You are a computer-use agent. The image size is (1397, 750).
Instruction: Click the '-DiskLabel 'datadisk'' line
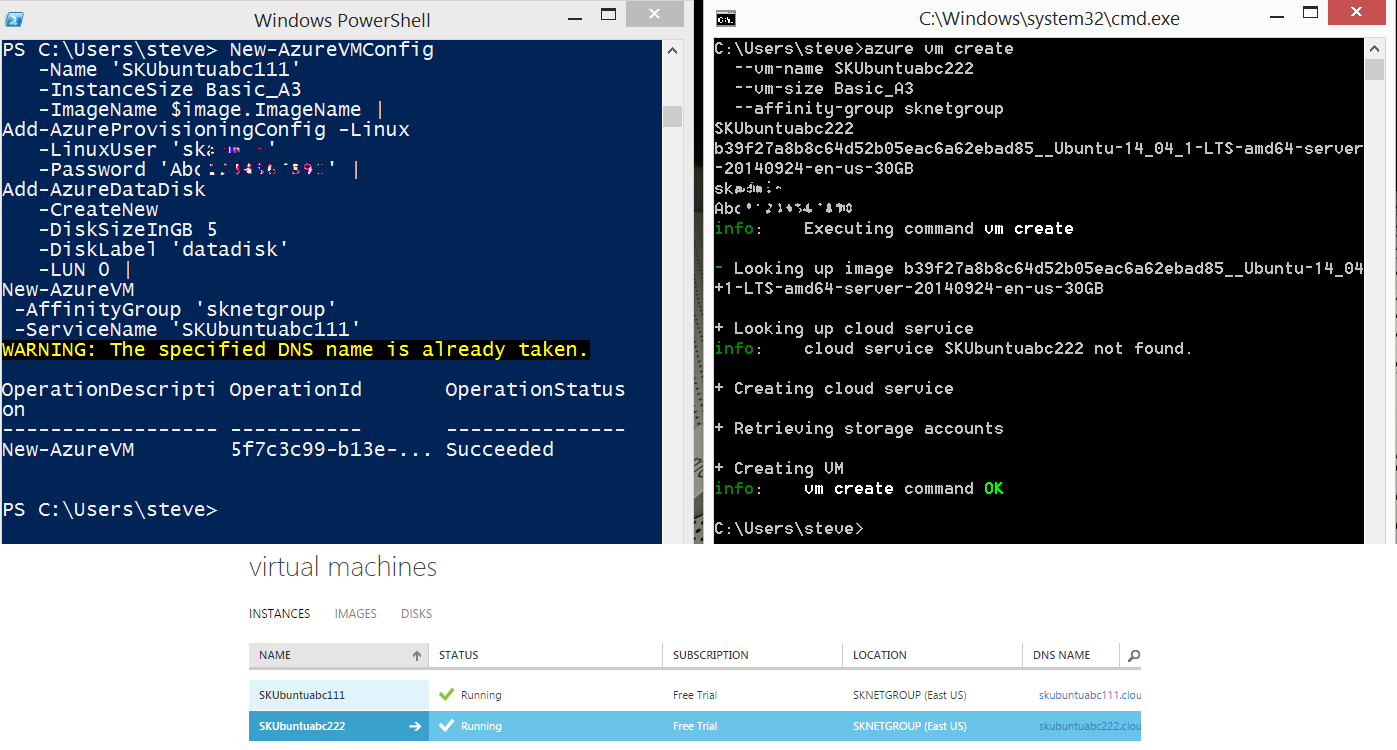[x=164, y=250]
